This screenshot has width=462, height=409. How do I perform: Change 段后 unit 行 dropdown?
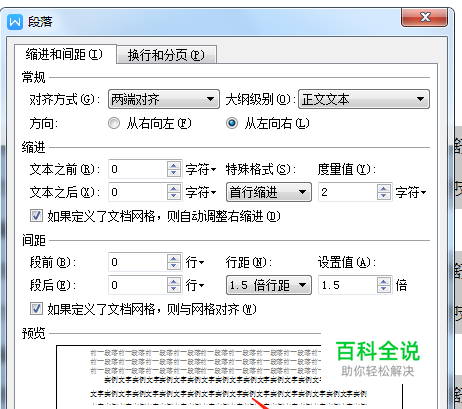click(x=195, y=285)
